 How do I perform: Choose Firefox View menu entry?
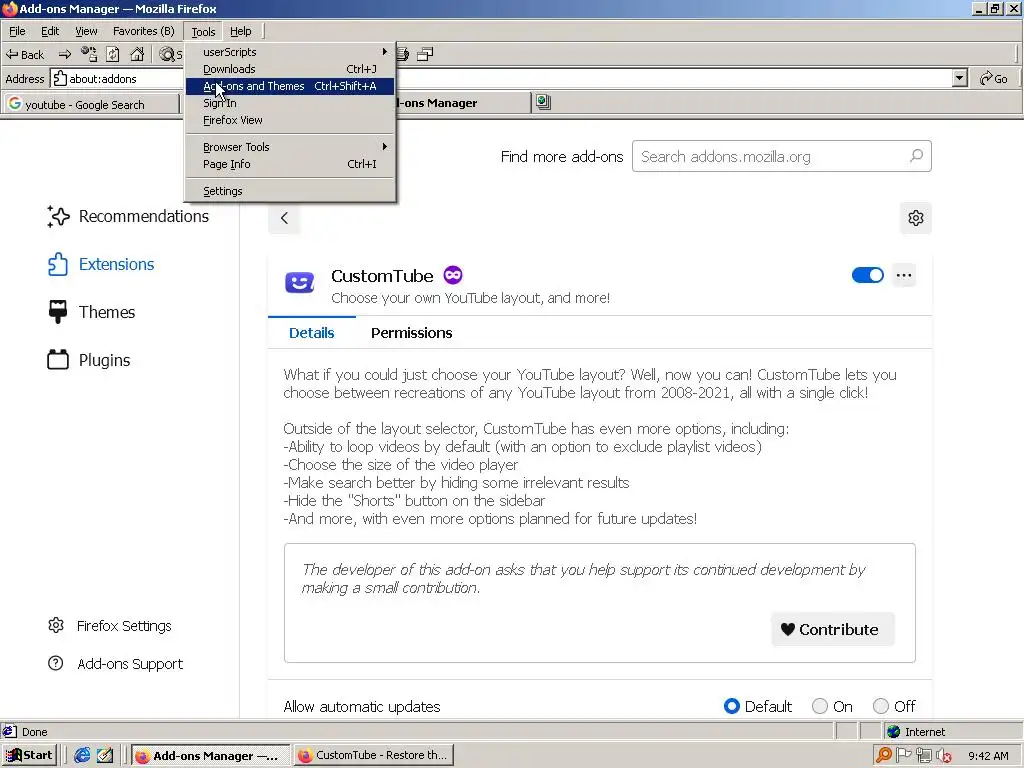(x=291, y=120)
